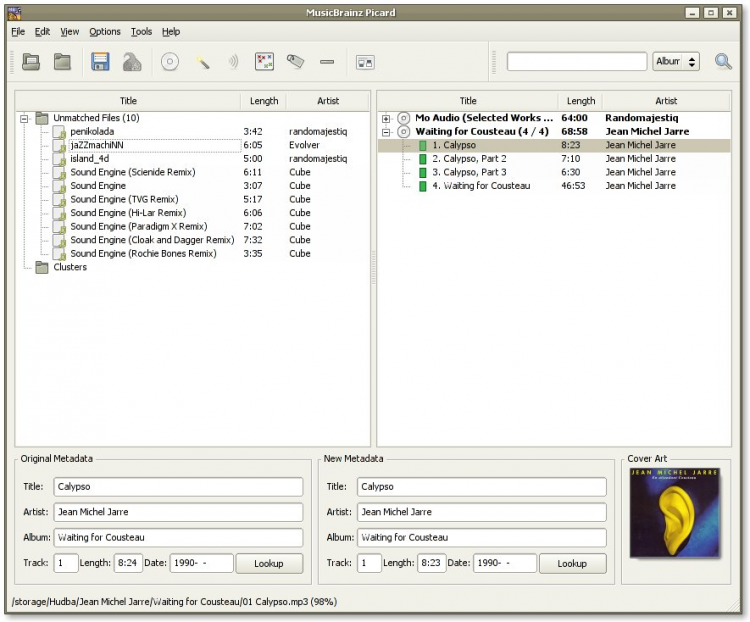This screenshot has width=750, height=622.
Task: Click the Remove minus toolbar icon
Action: click(327, 62)
